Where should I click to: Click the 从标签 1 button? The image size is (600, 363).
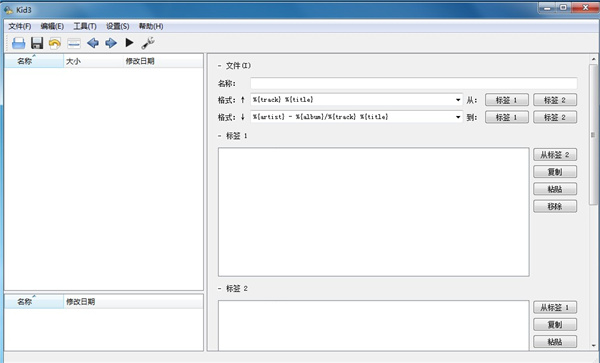pyautogui.click(x=555, y=307)
